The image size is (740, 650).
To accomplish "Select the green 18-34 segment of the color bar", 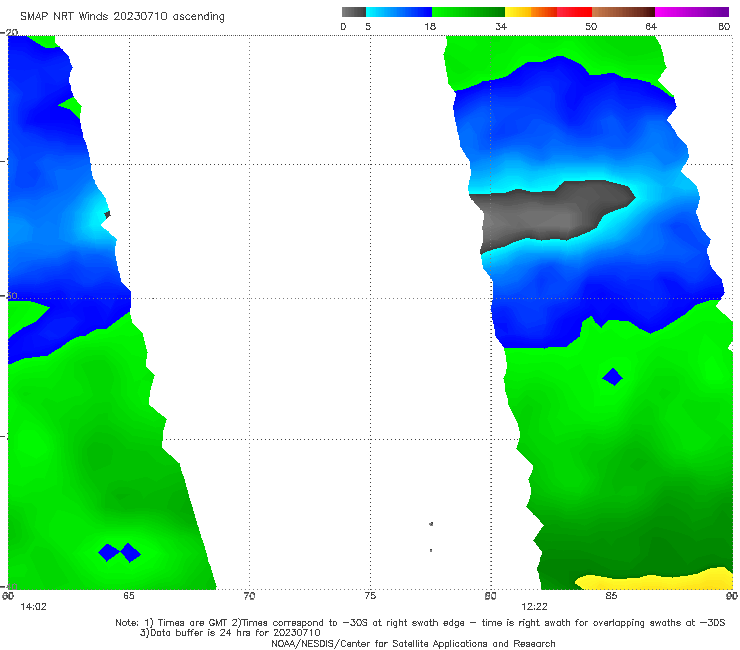I will coord(468,12).
